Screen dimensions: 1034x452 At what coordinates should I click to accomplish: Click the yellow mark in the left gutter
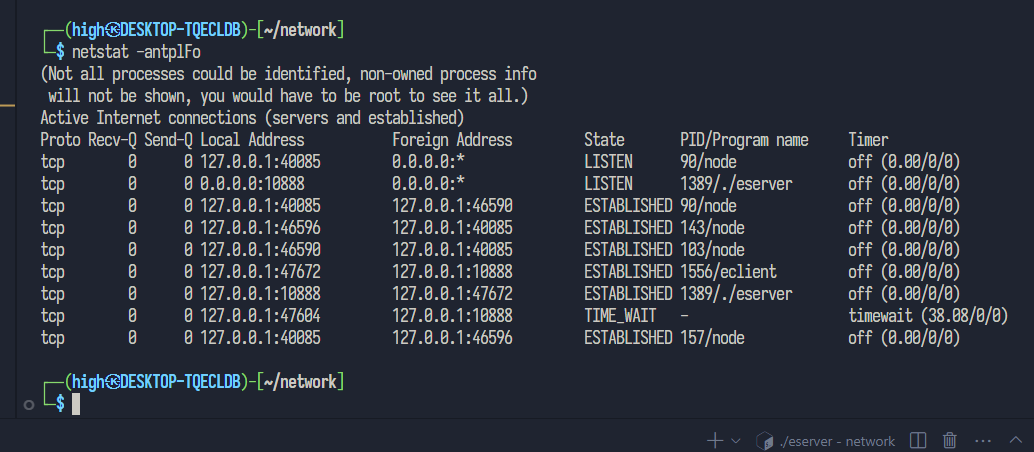point(7,103)
